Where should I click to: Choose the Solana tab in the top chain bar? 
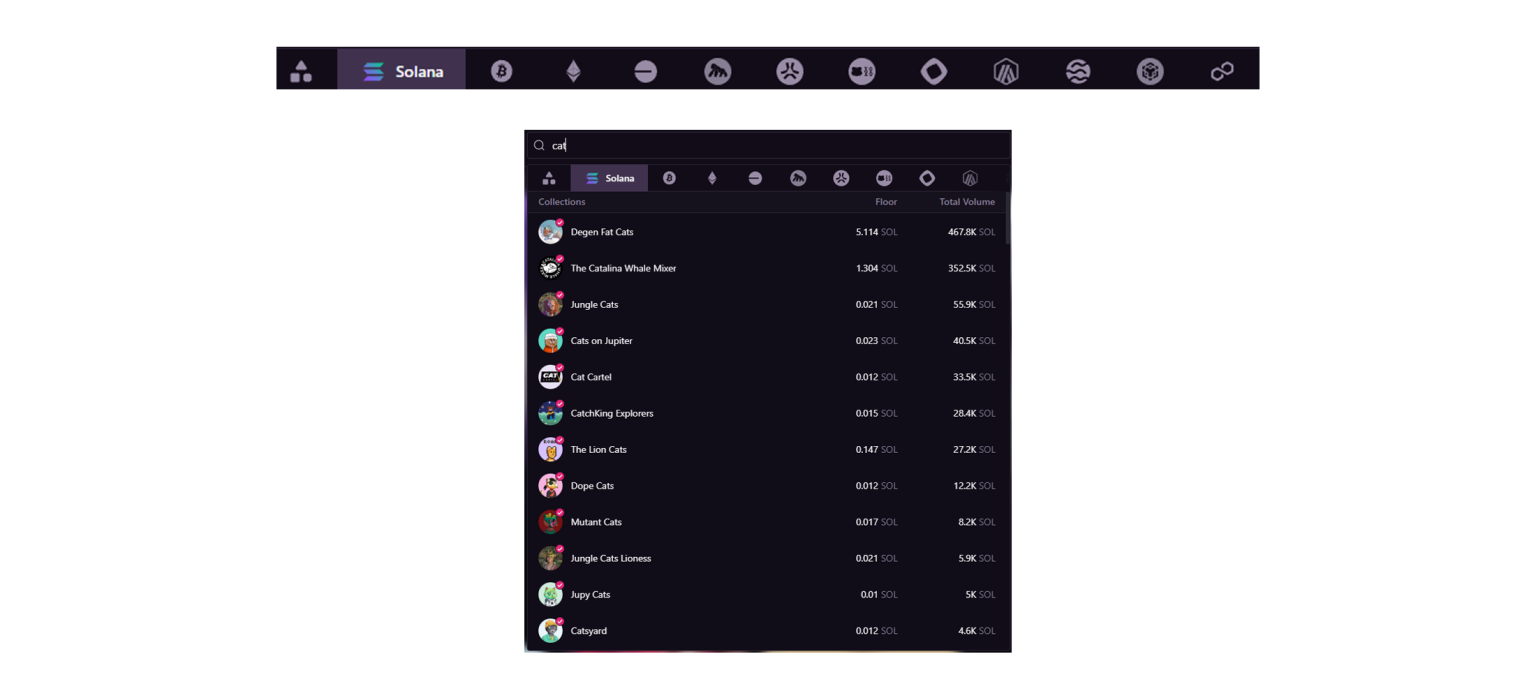click(x=401, y=70)
